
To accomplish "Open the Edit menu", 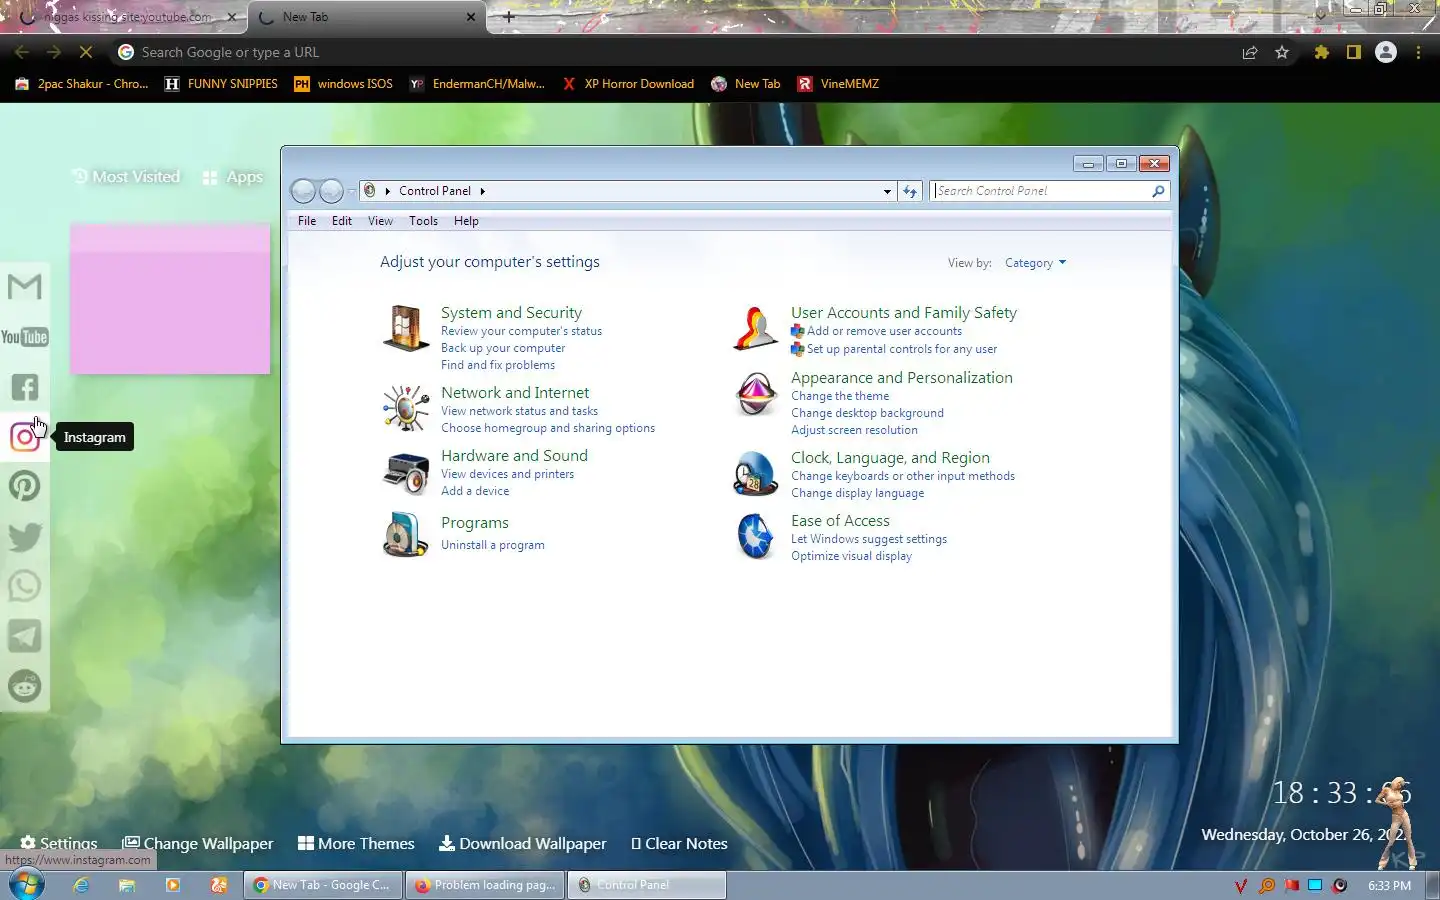I will (342, 221).
